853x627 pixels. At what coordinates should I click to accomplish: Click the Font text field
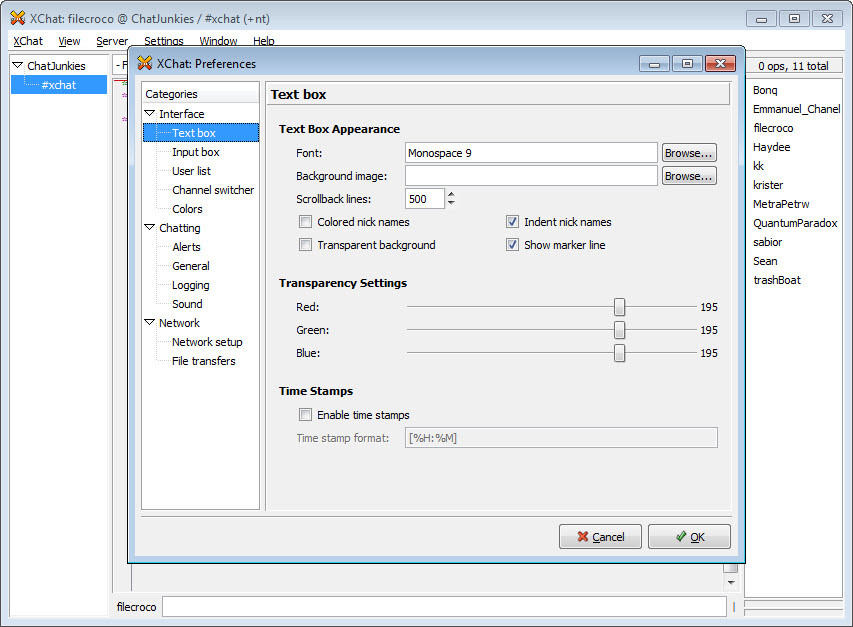[x=531, y=153]
